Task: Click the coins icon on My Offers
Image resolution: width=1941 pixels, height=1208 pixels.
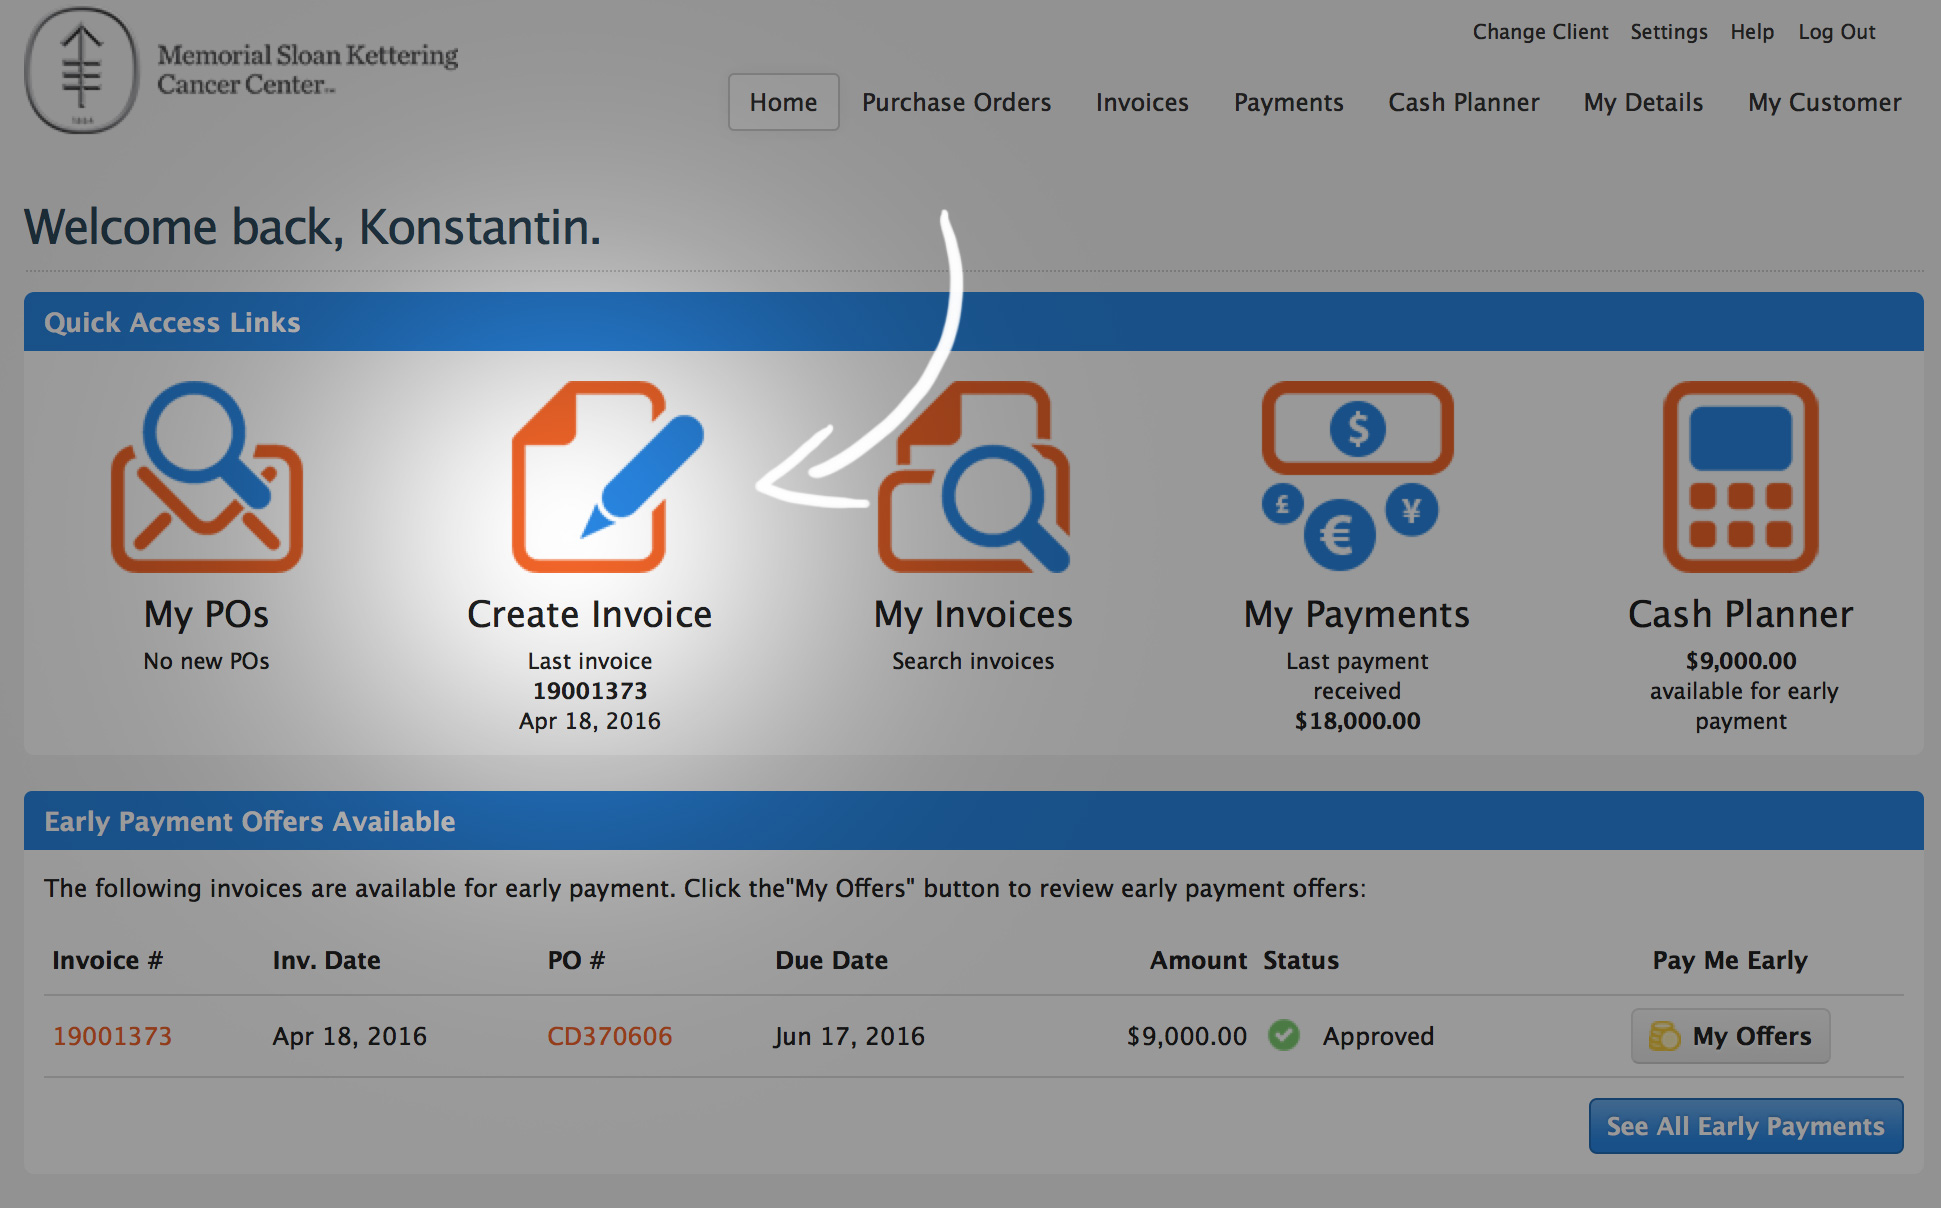Action: point(1664,1036)
